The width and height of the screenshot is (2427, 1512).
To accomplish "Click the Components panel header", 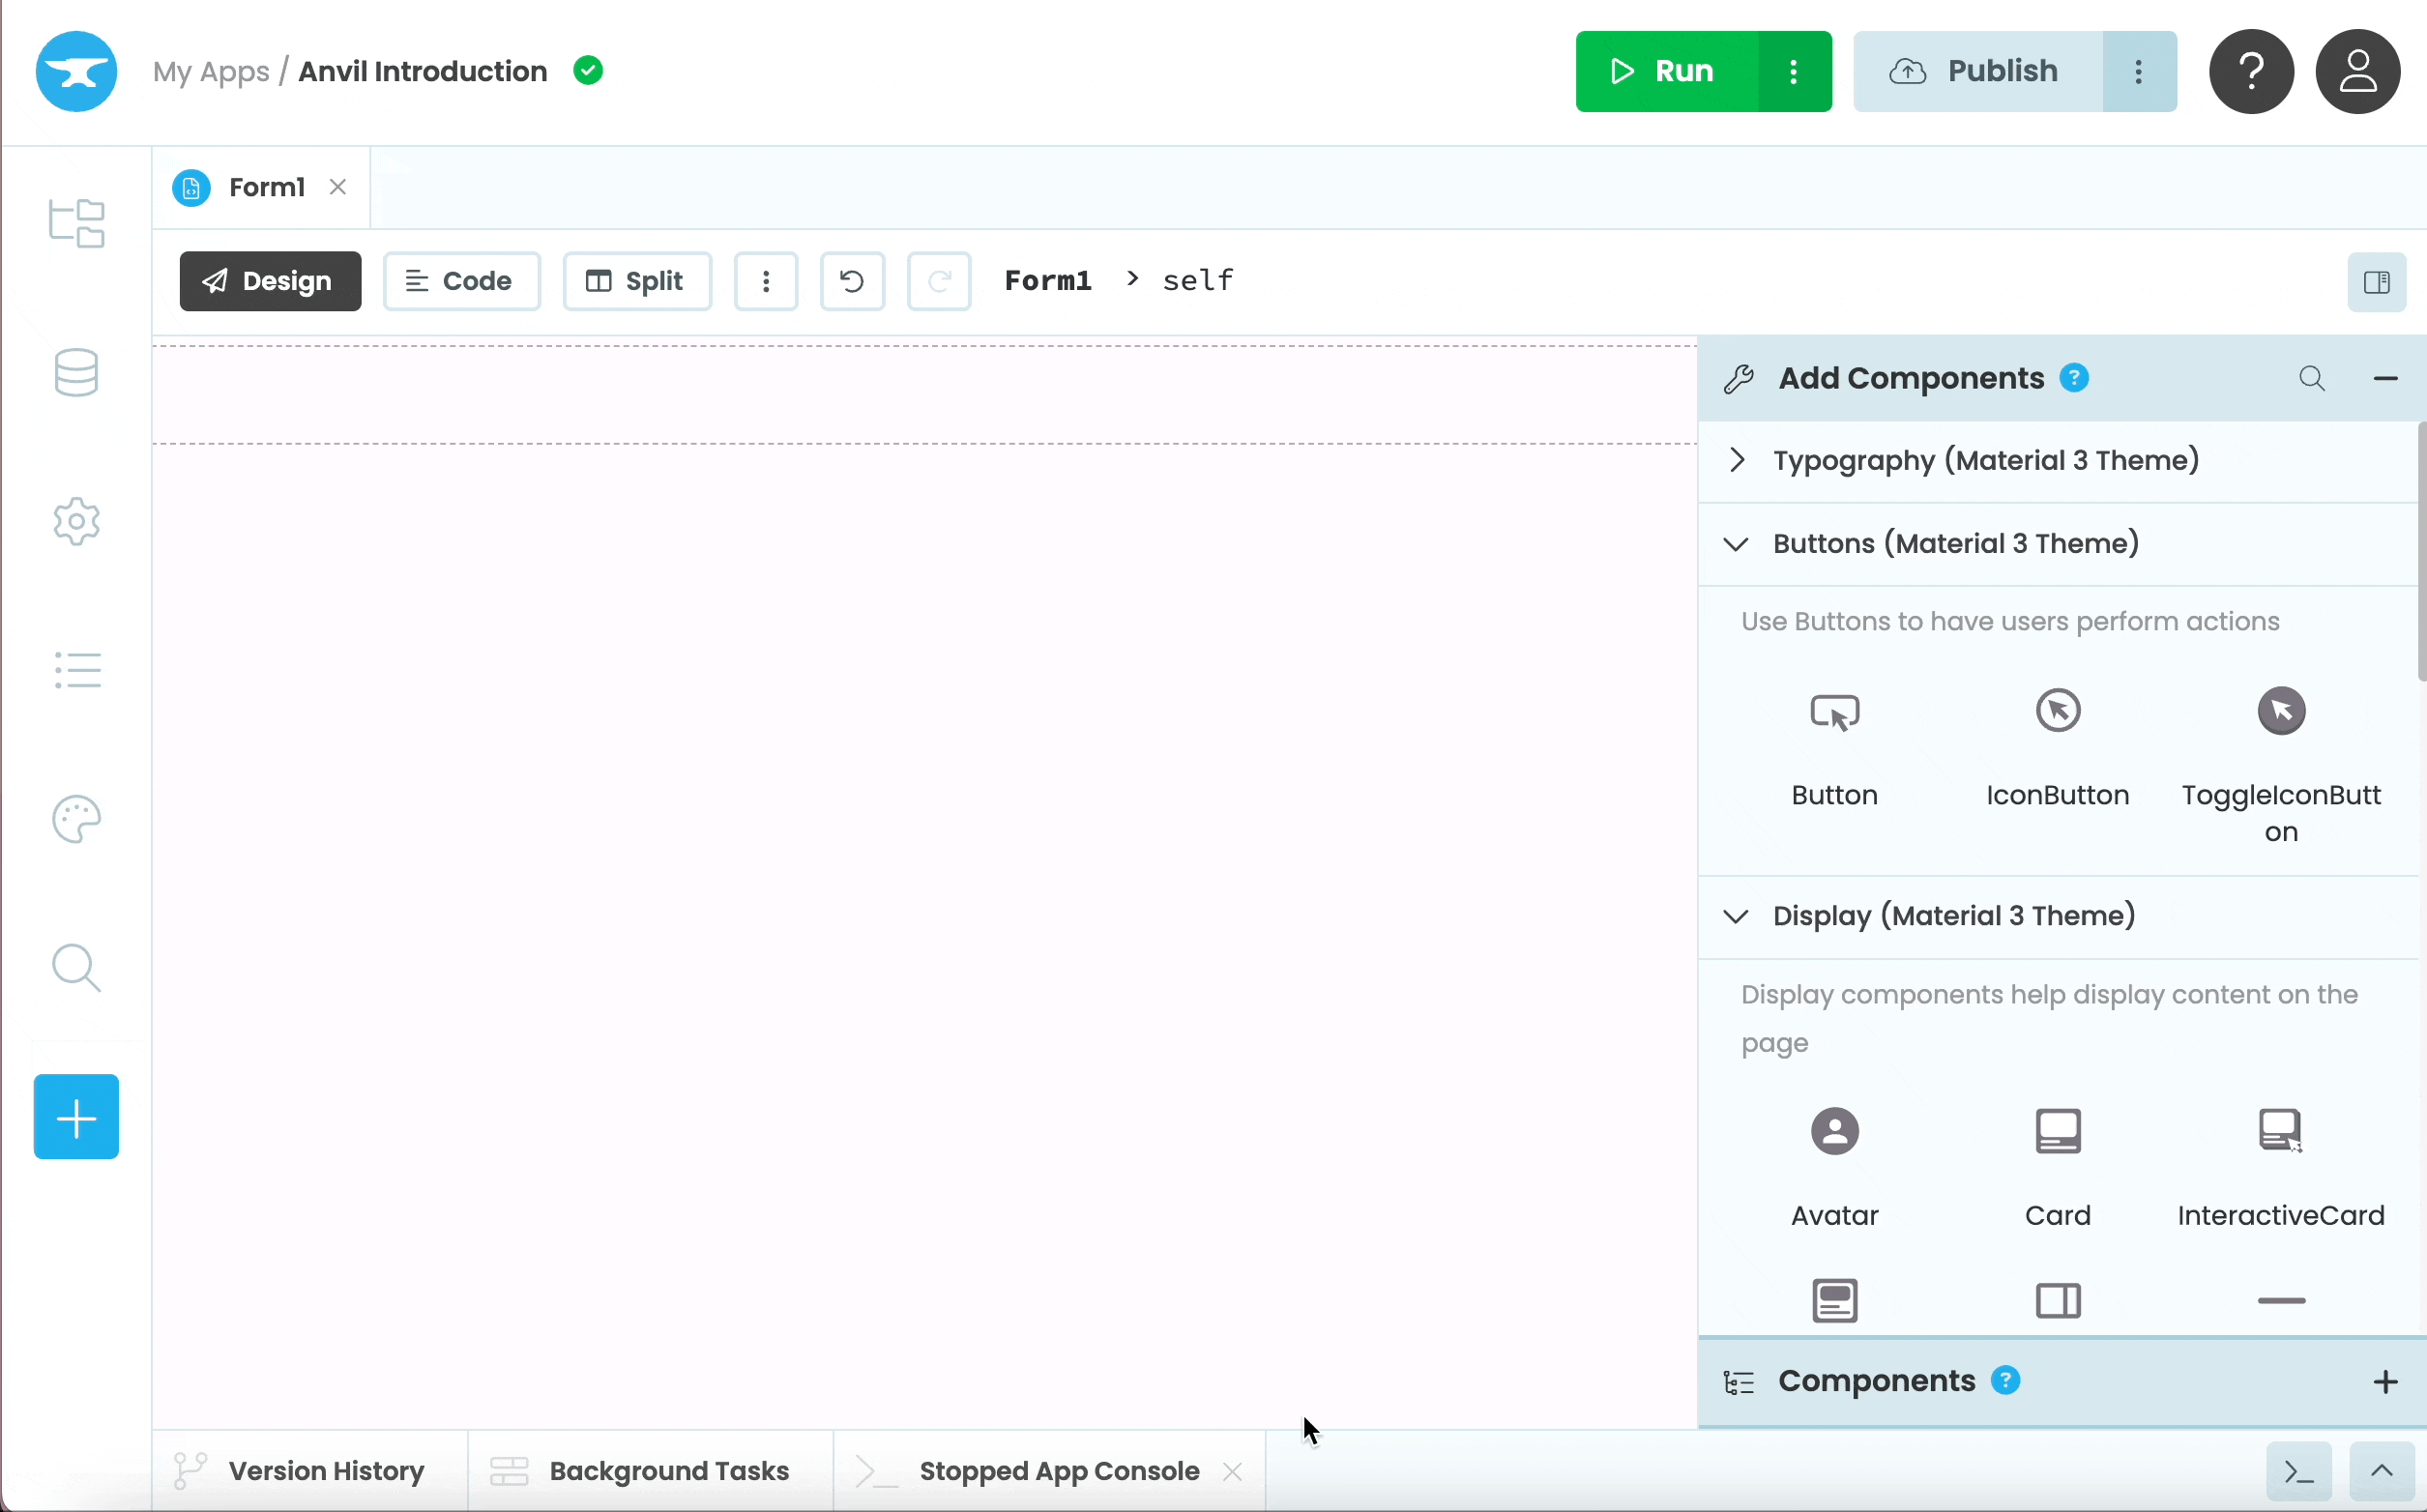I will (x=2062, y=1381).
